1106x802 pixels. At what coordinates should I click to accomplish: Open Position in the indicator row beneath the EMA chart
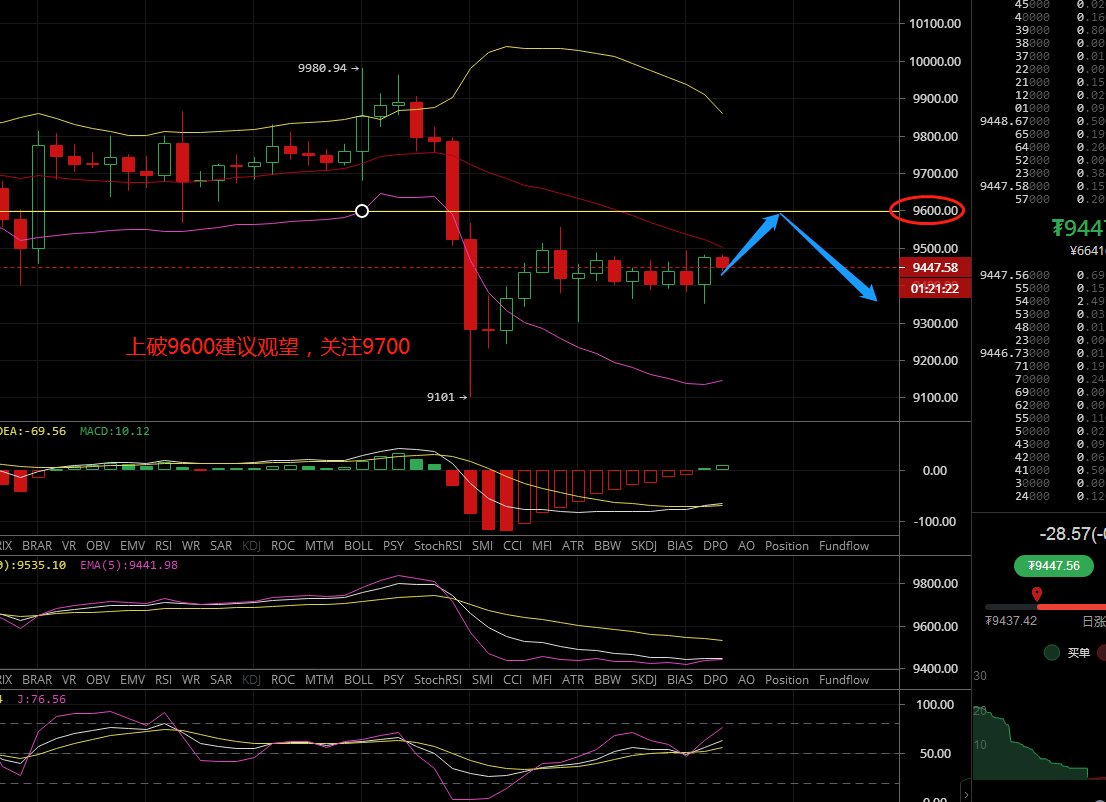tap(786, 680)
